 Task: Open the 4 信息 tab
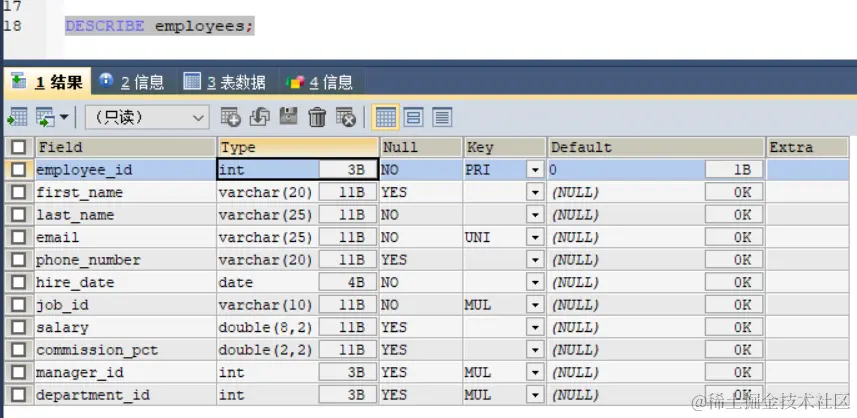coord(321,82)
